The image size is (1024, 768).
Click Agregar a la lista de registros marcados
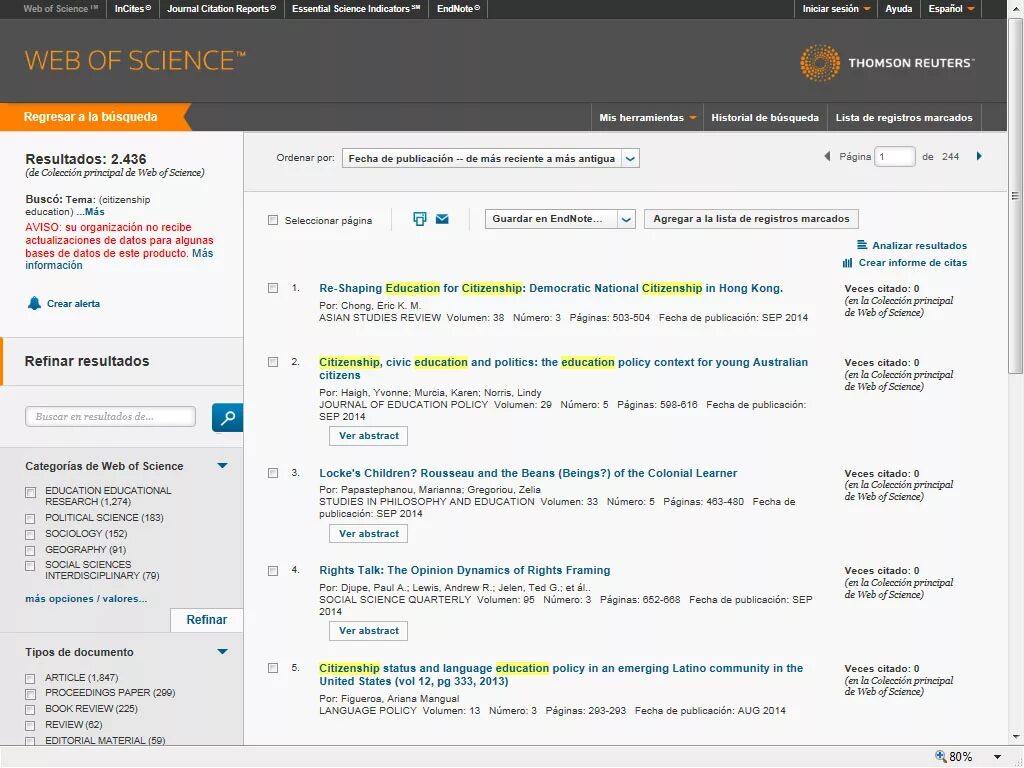click(x=751, y=219)
